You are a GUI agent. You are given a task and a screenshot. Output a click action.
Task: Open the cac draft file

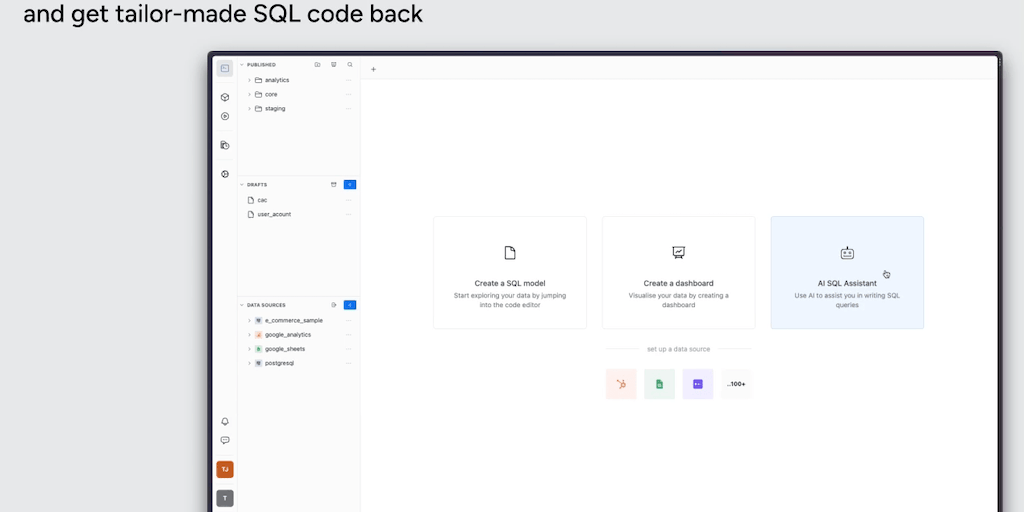(262, 200)
